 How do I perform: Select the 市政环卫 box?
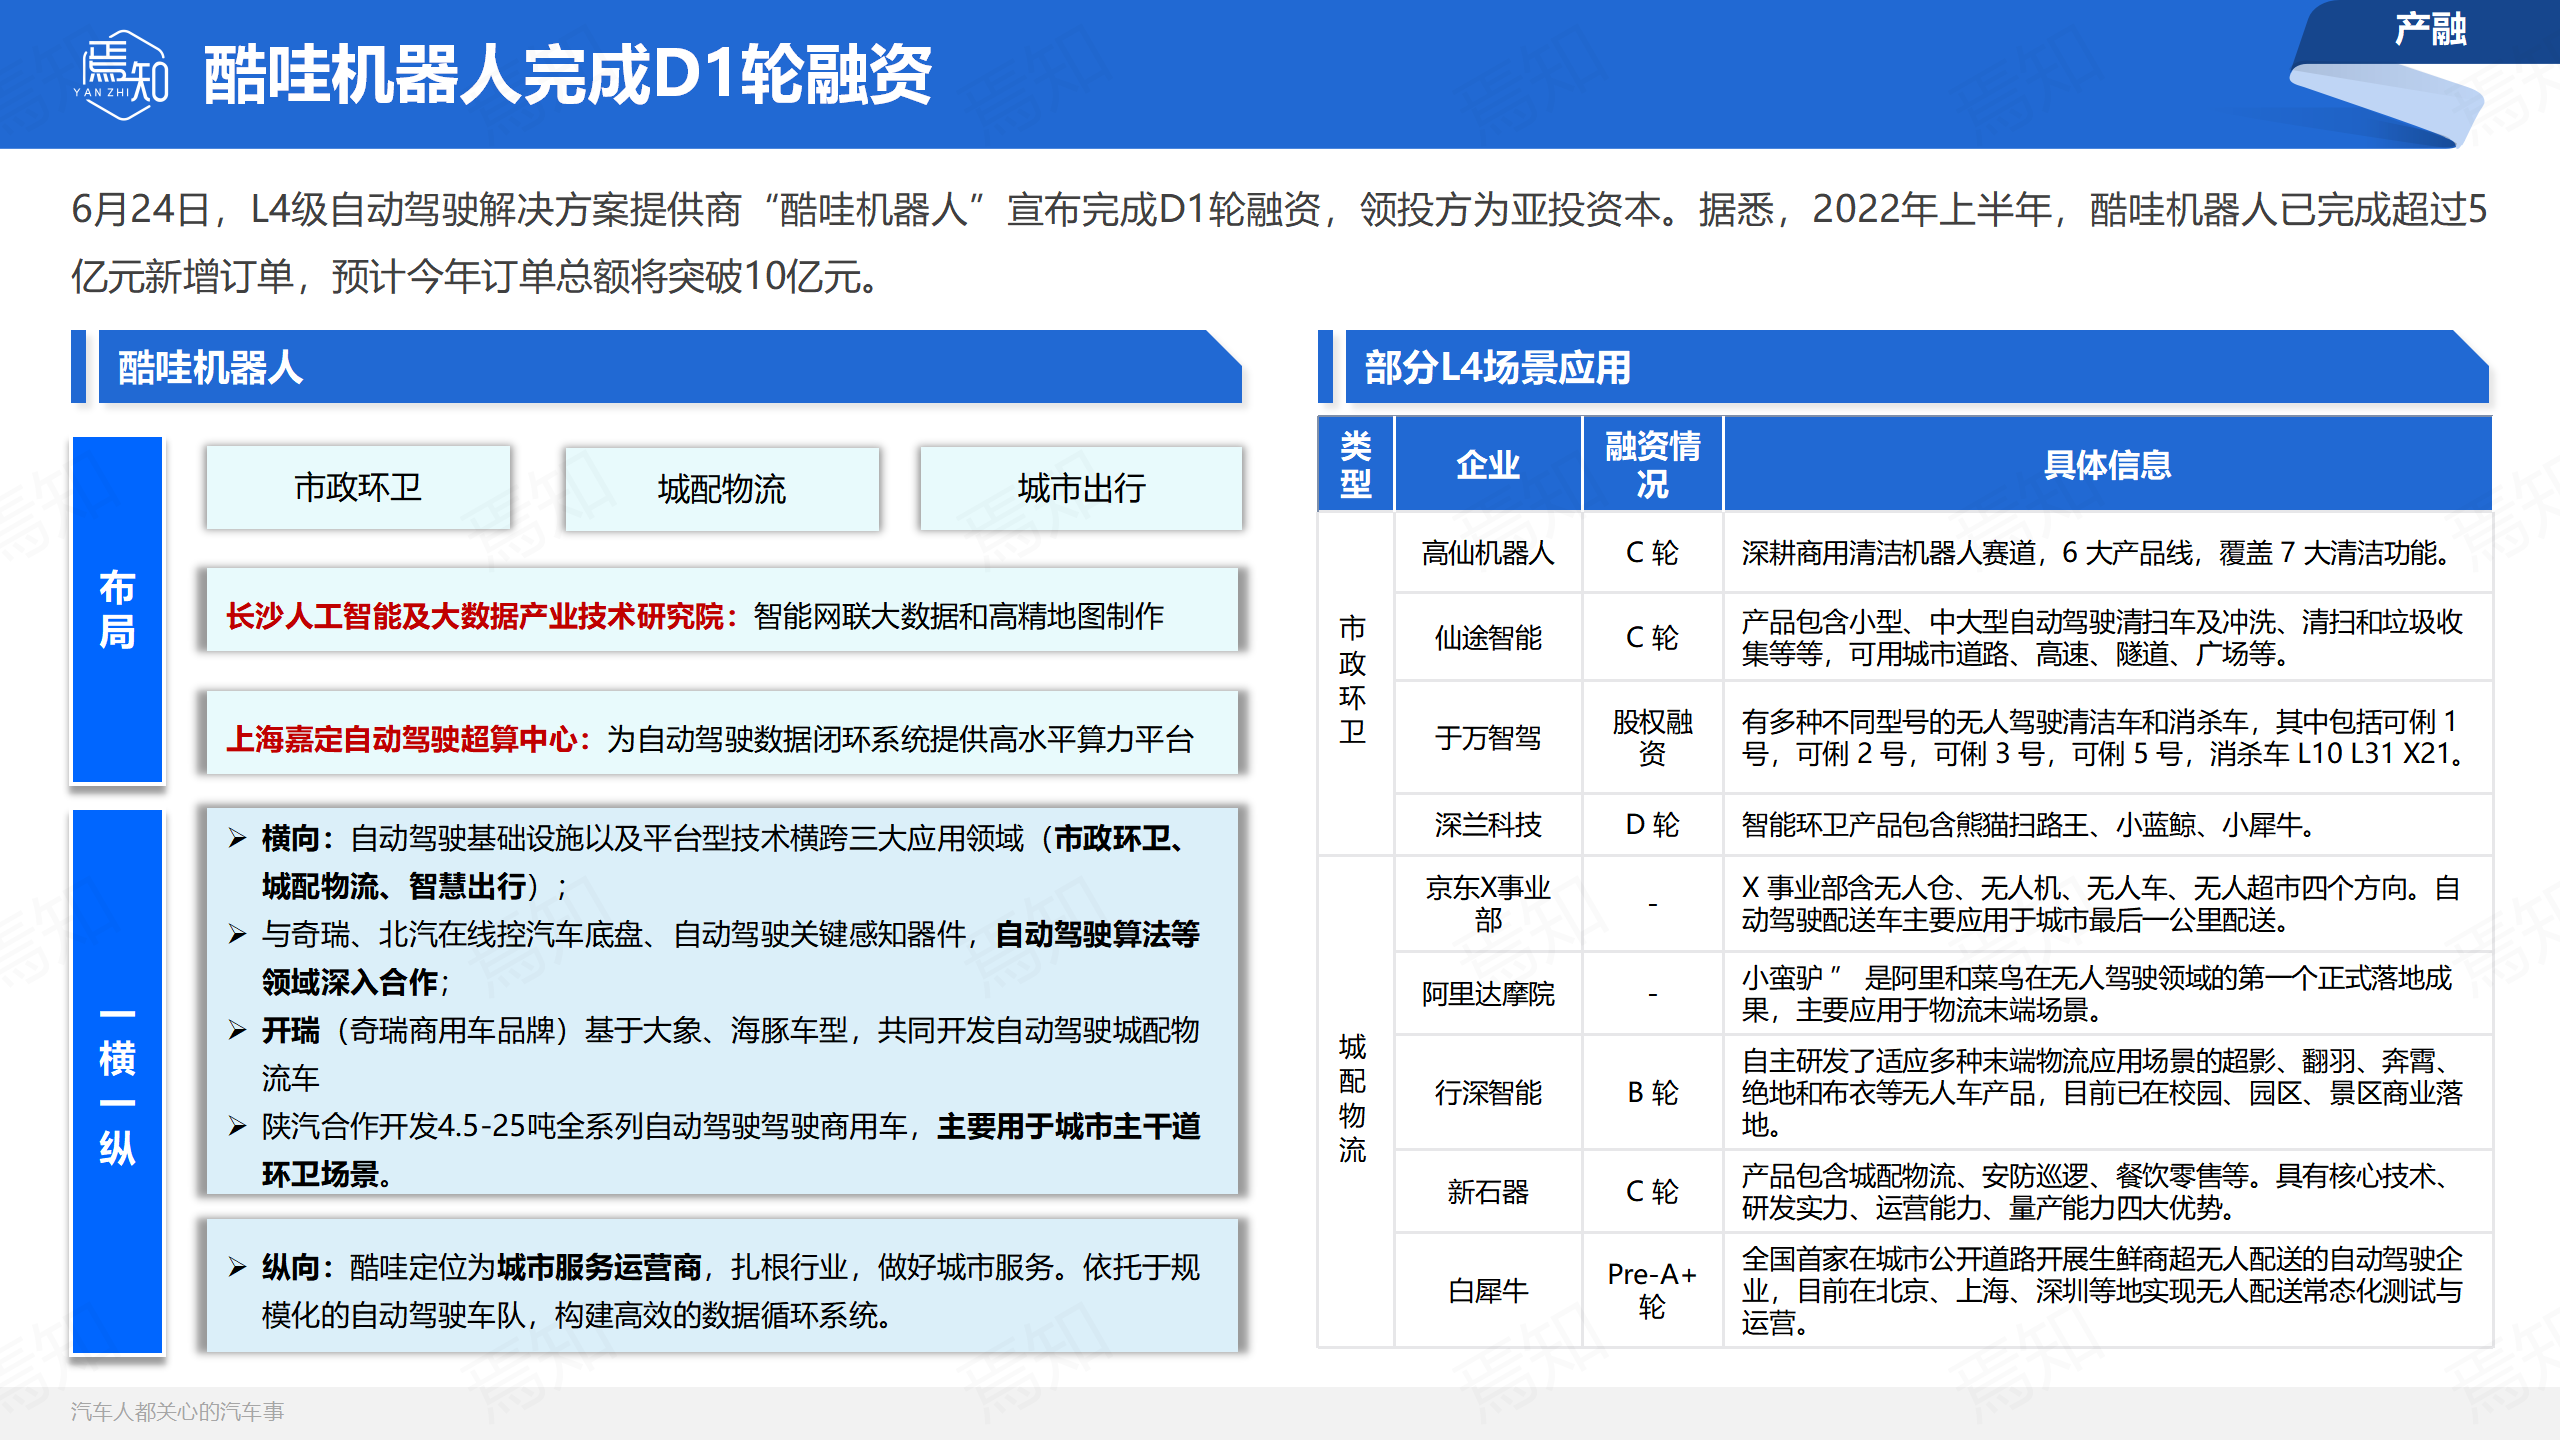[358, 488]
